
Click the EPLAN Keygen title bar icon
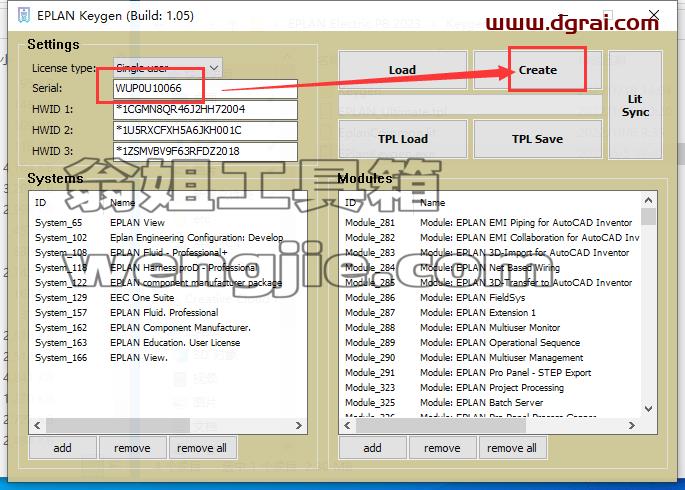tap(24, 15)
